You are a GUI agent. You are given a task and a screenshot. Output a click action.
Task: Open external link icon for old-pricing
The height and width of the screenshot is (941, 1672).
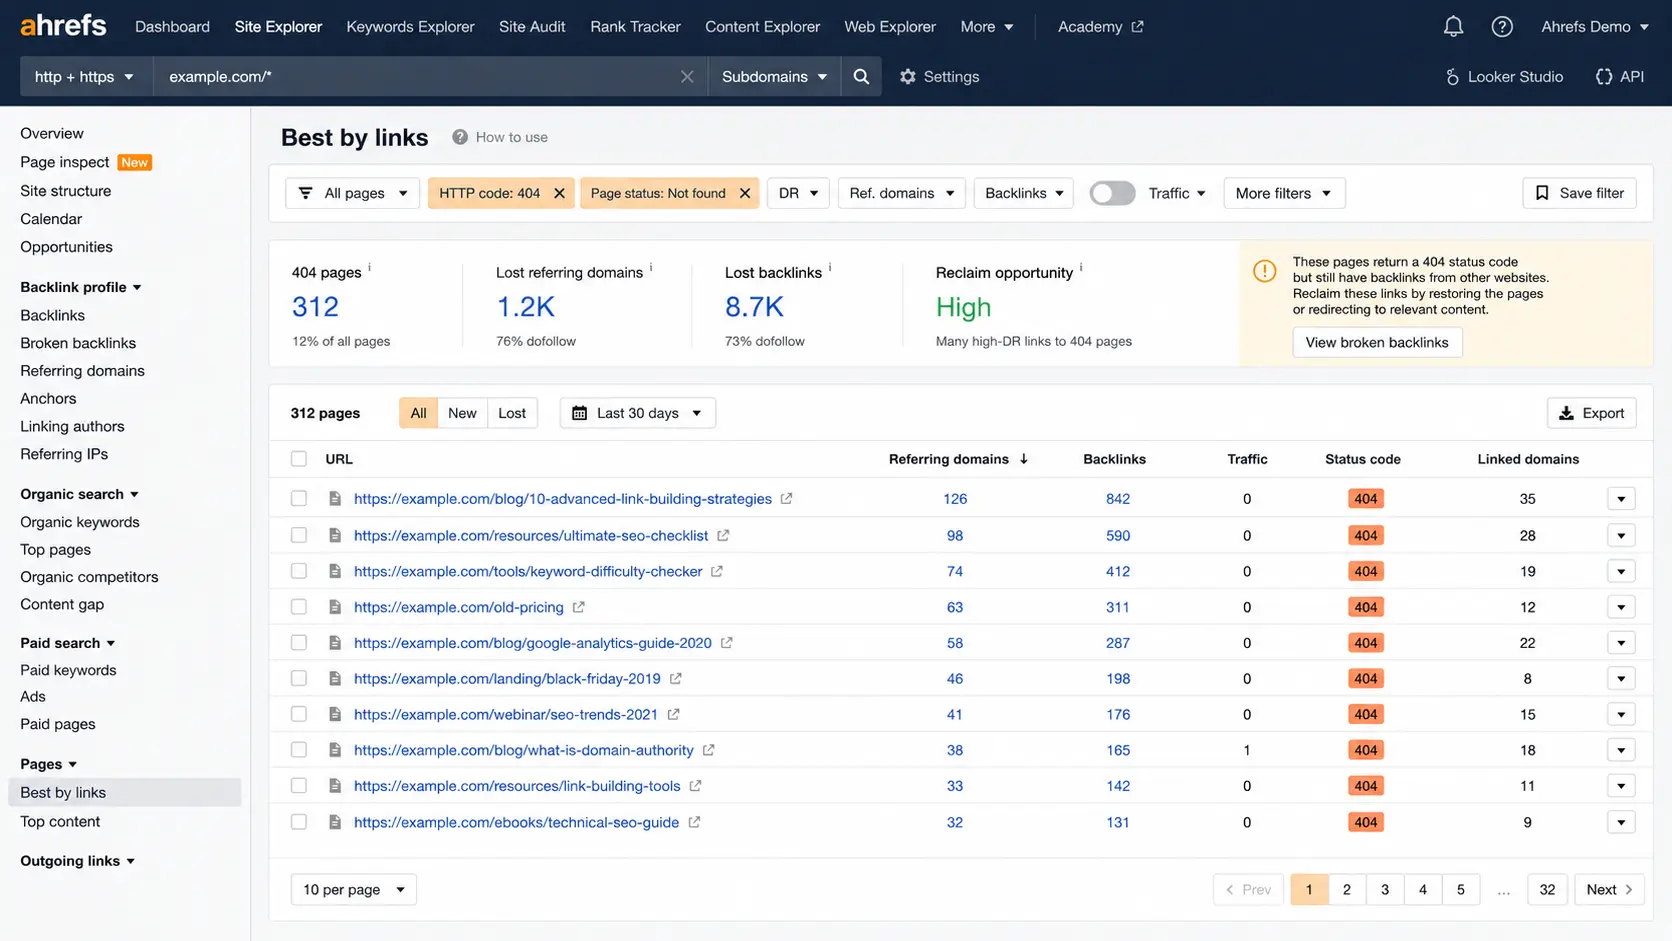pyautogui.click(x=578, y=607)
